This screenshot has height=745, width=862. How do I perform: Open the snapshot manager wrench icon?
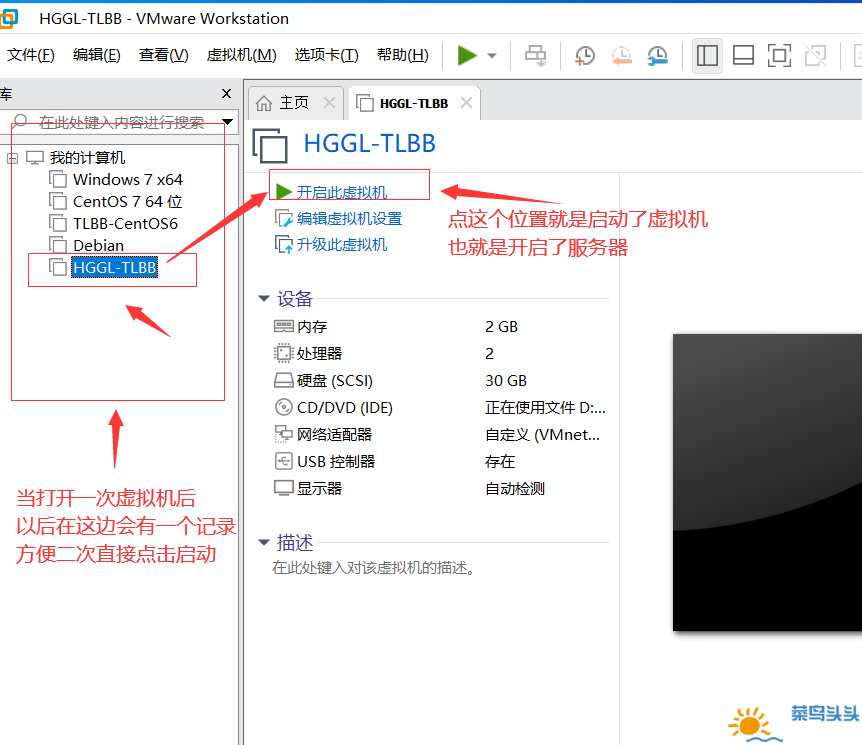click(x=657, y=56)
